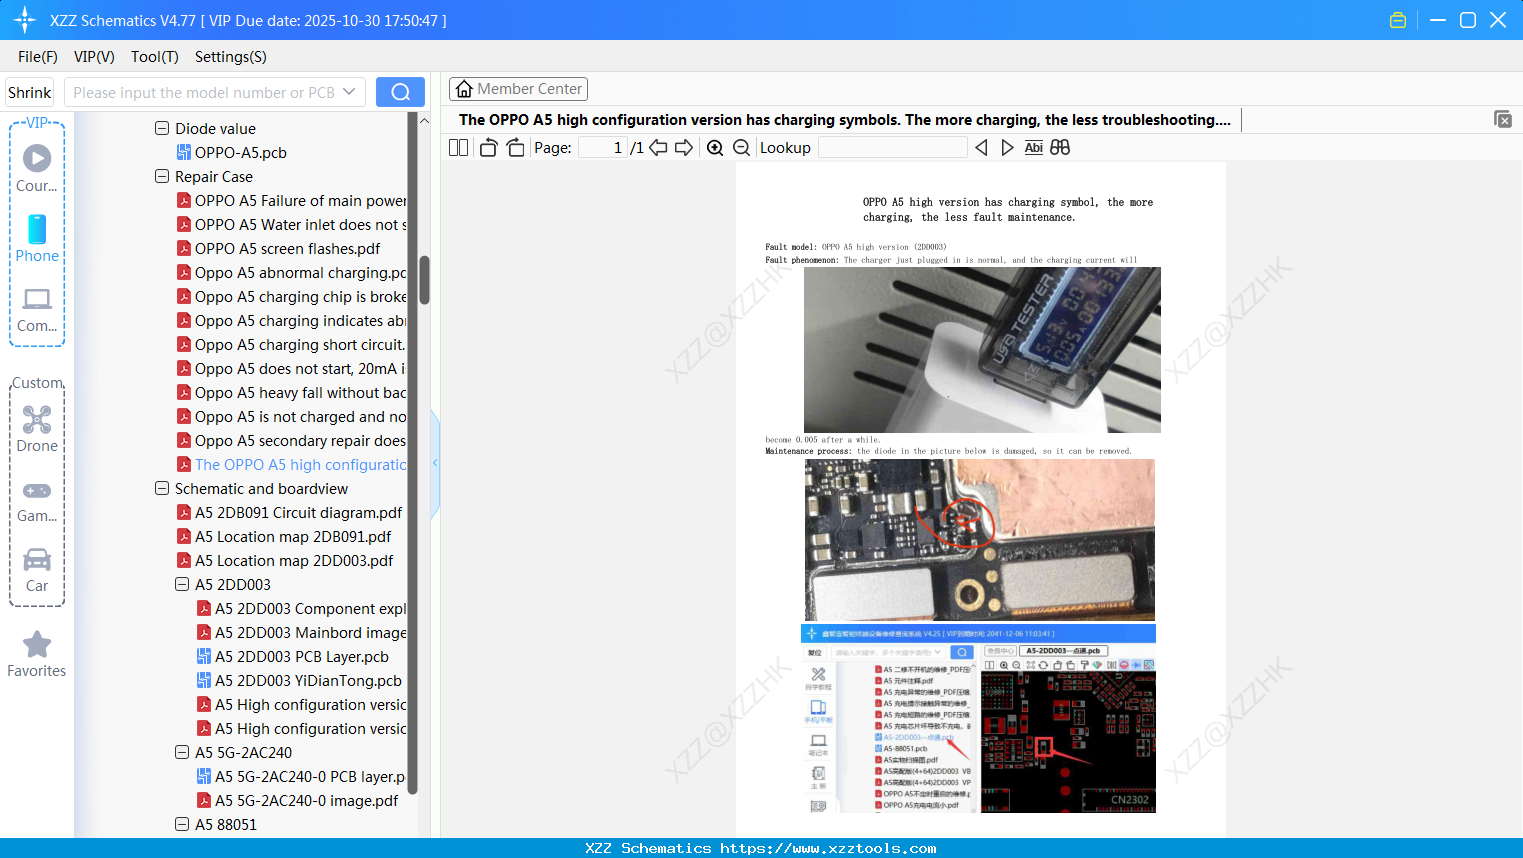Find previous lookup match
This screenshot has width=1523, height=858.
[x=981, y=148]
